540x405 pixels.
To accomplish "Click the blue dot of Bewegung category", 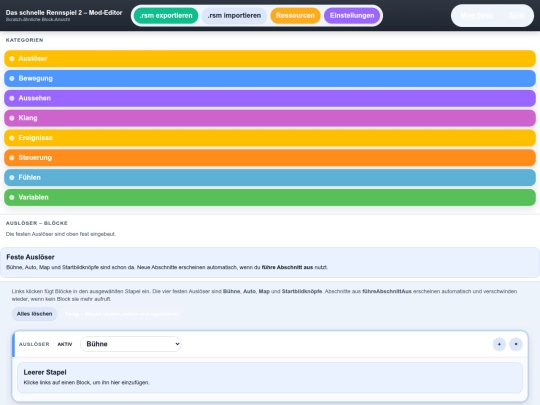I will [x=12, y=79].
